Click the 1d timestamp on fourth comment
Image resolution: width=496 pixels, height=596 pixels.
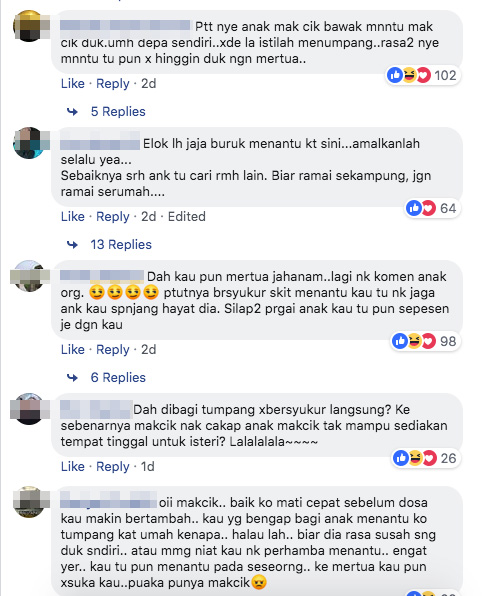(147, 466)
